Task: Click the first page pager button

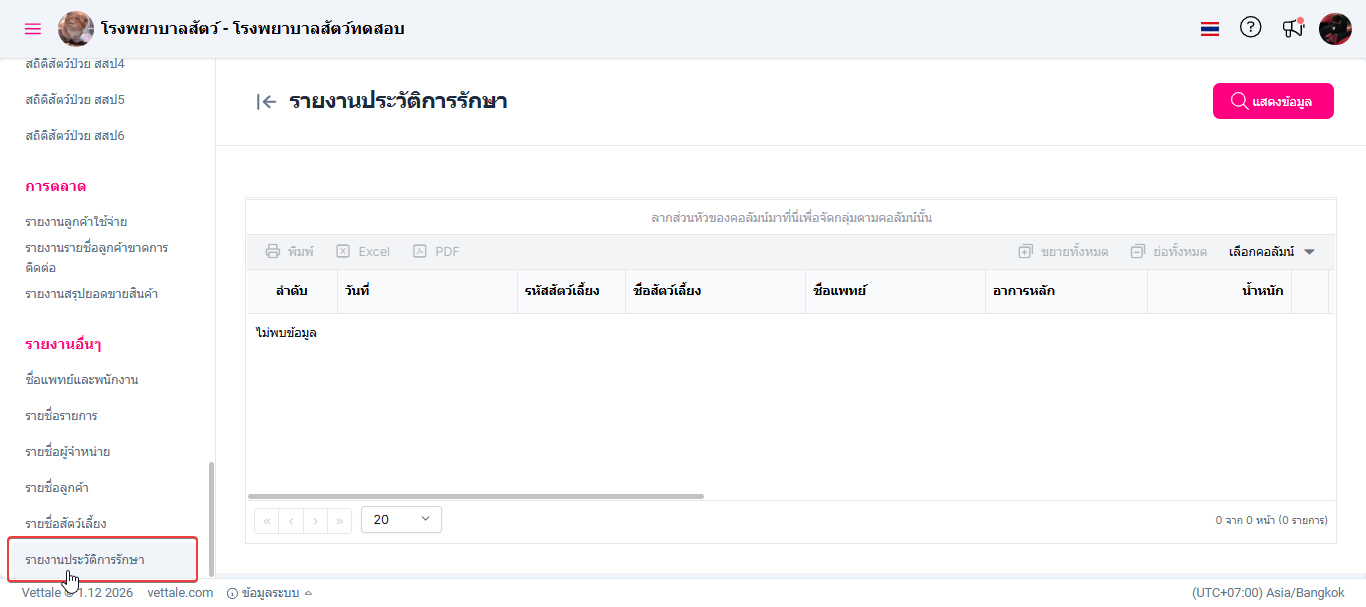Action: point(267,521)
